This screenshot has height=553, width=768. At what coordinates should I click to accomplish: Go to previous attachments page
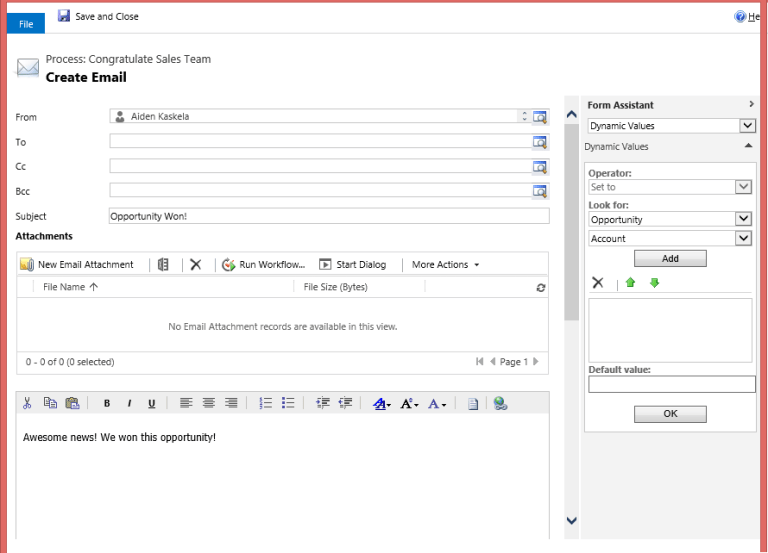(493, 361)
